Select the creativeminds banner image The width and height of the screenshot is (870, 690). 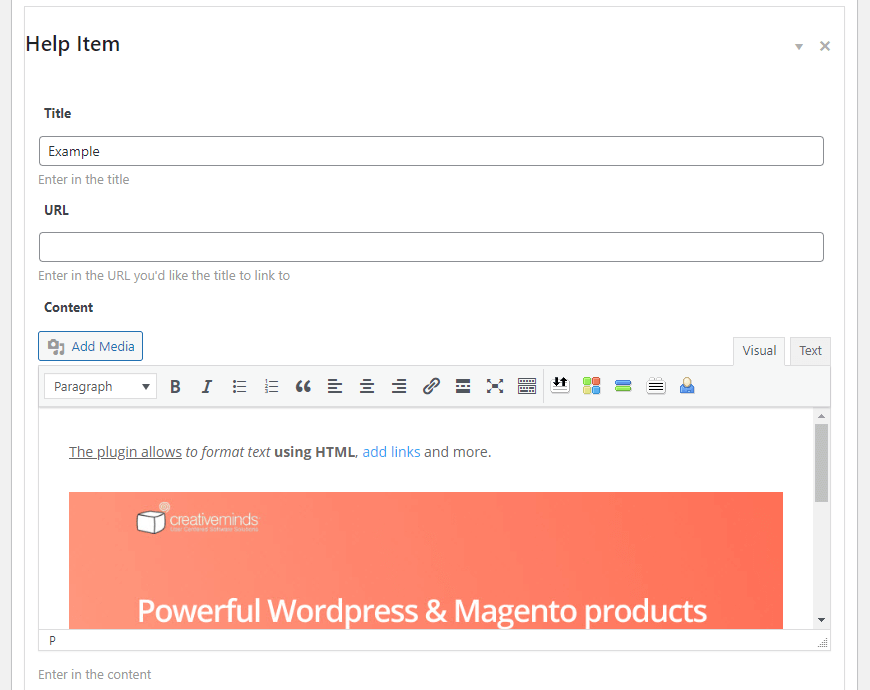coord(426,560)
